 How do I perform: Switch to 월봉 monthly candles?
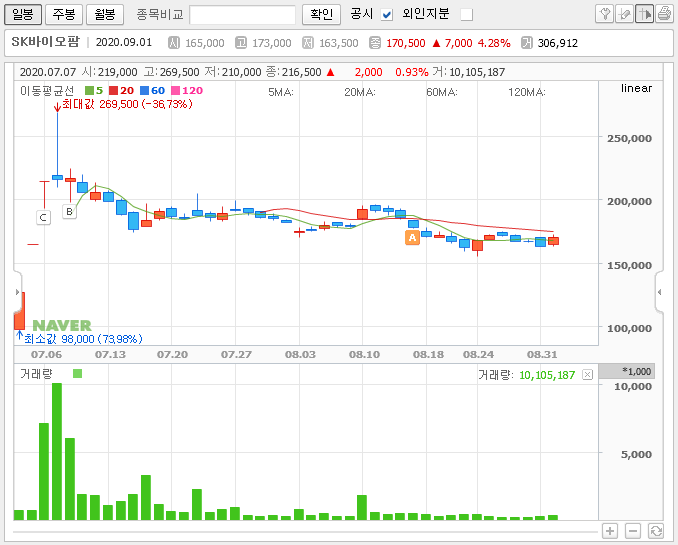(x=105, y=14)
